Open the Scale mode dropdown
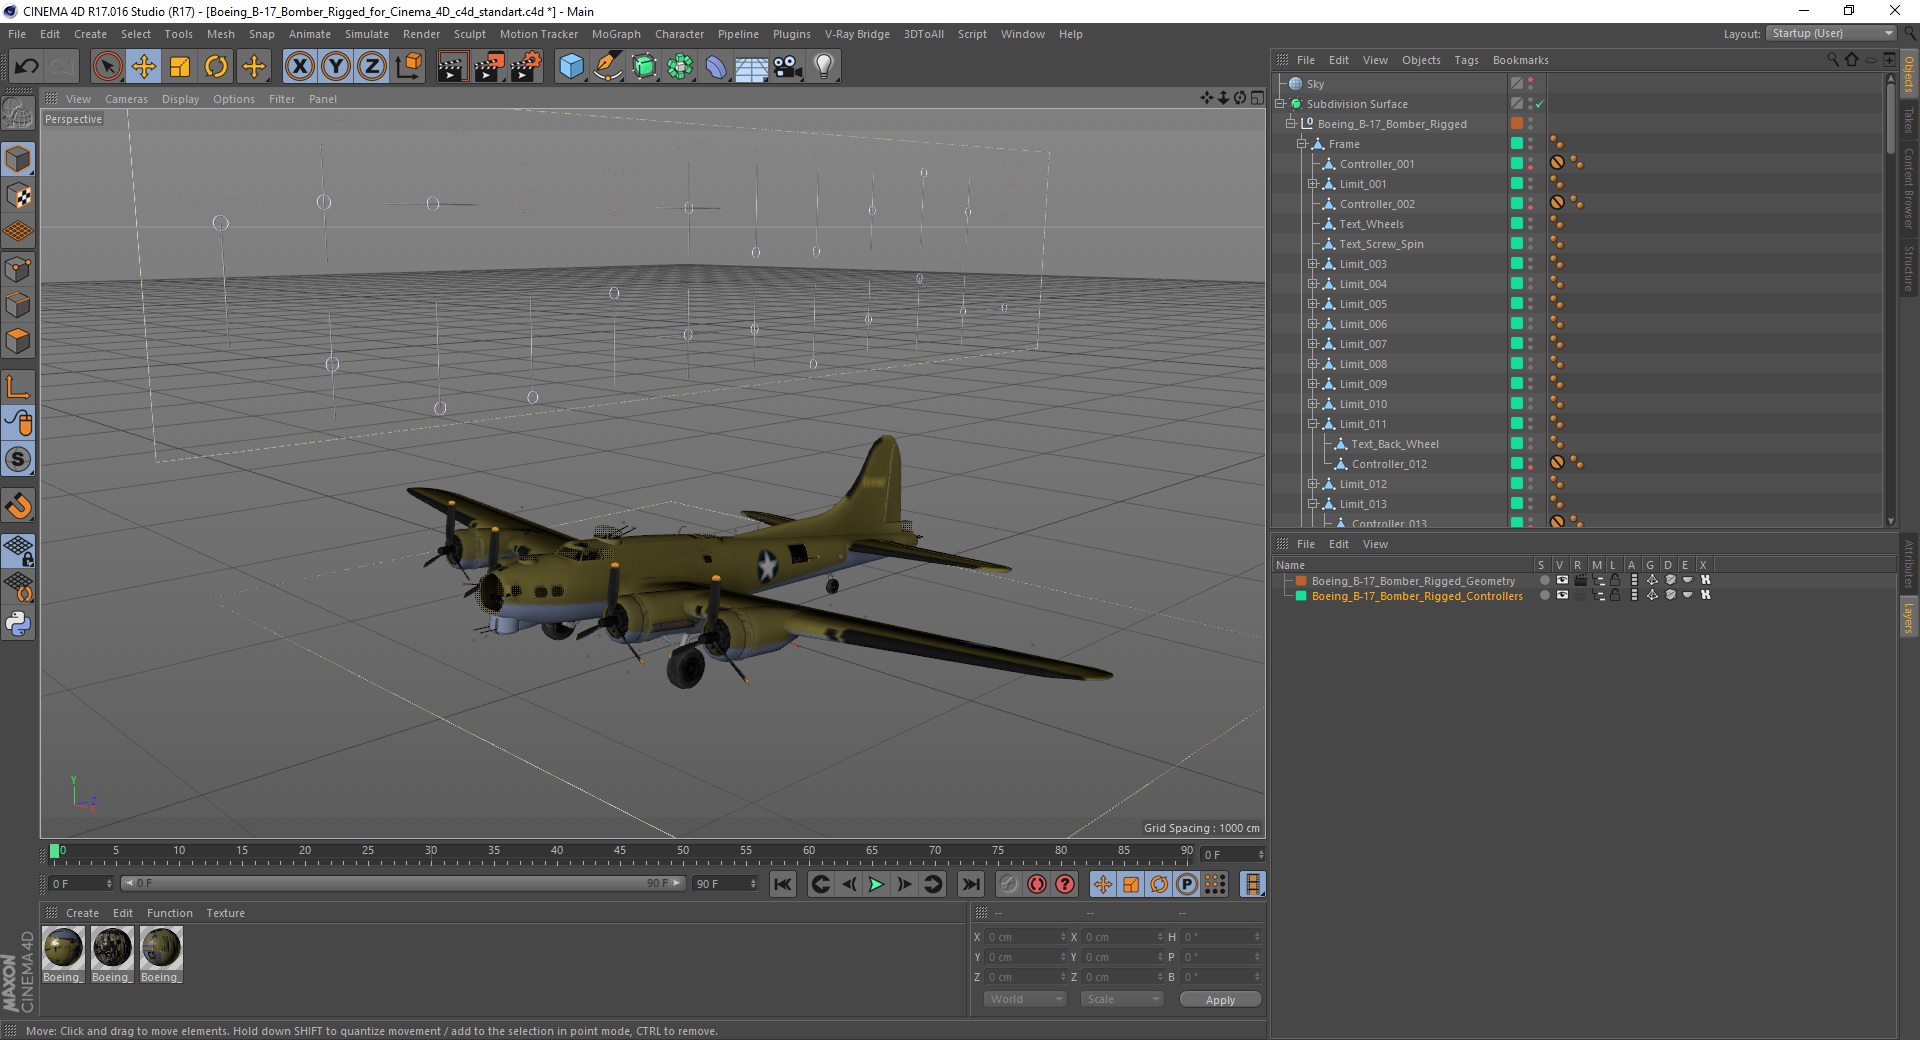Image resolution: width=1920 pixels, height=1040 pixels. coord(1122,999)
